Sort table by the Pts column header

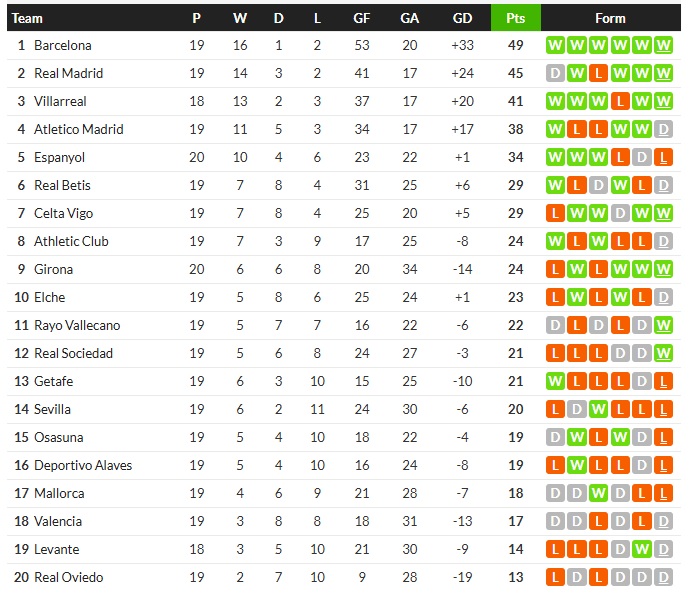[515, 18]
